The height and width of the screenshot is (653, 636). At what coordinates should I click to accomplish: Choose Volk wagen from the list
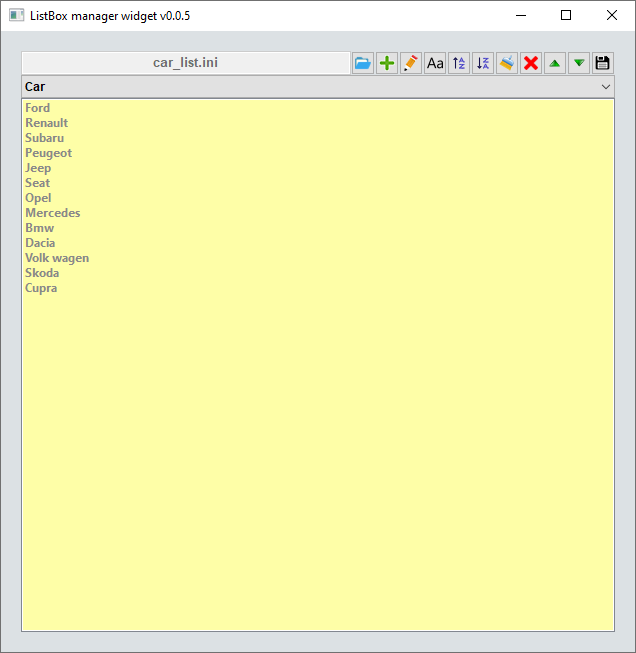[57, 258]
